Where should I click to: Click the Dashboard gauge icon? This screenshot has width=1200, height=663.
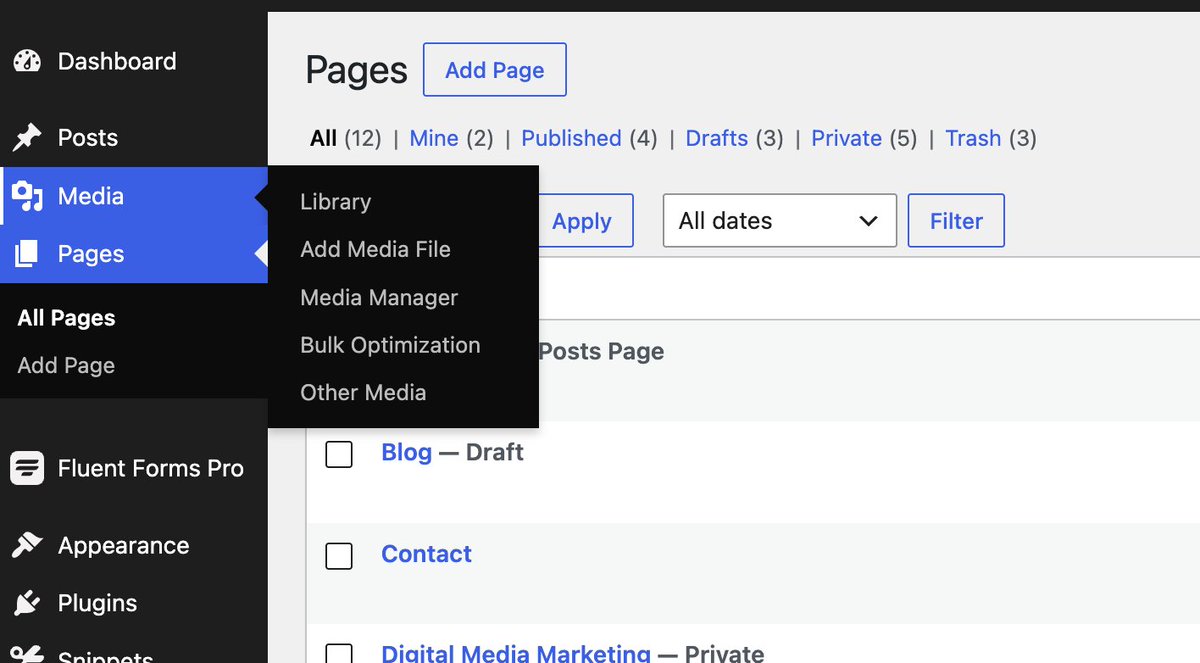[x=27, y=61]
